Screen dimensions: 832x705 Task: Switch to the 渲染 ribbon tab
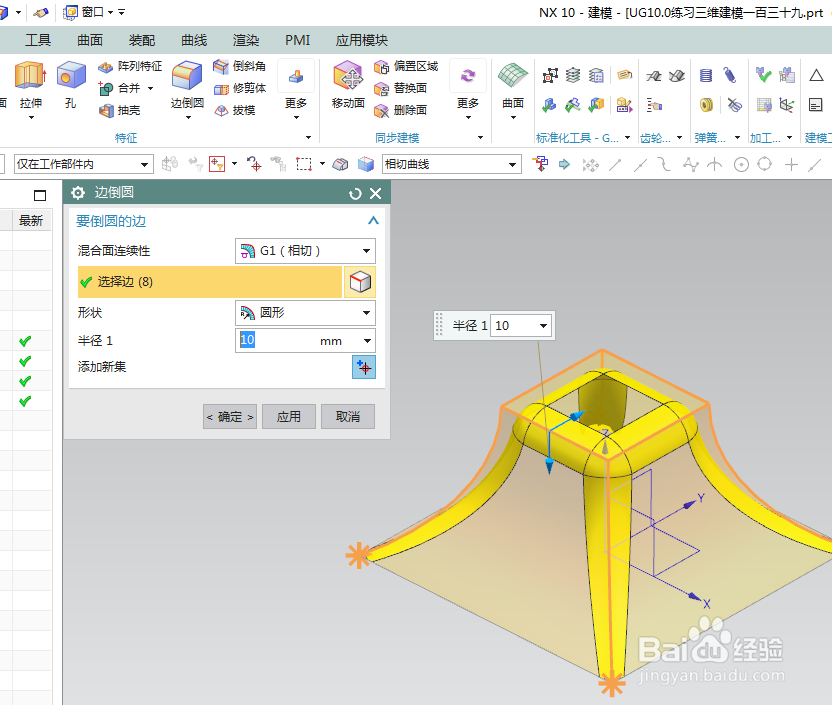245,40
